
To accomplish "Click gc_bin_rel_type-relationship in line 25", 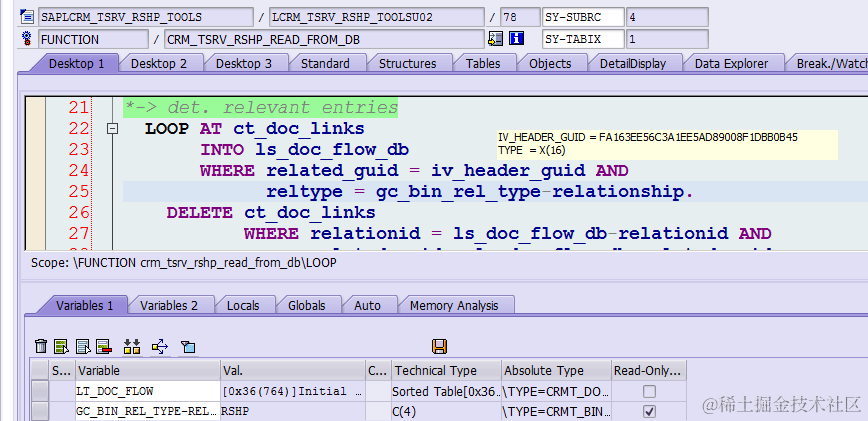I will coord(531,191).
